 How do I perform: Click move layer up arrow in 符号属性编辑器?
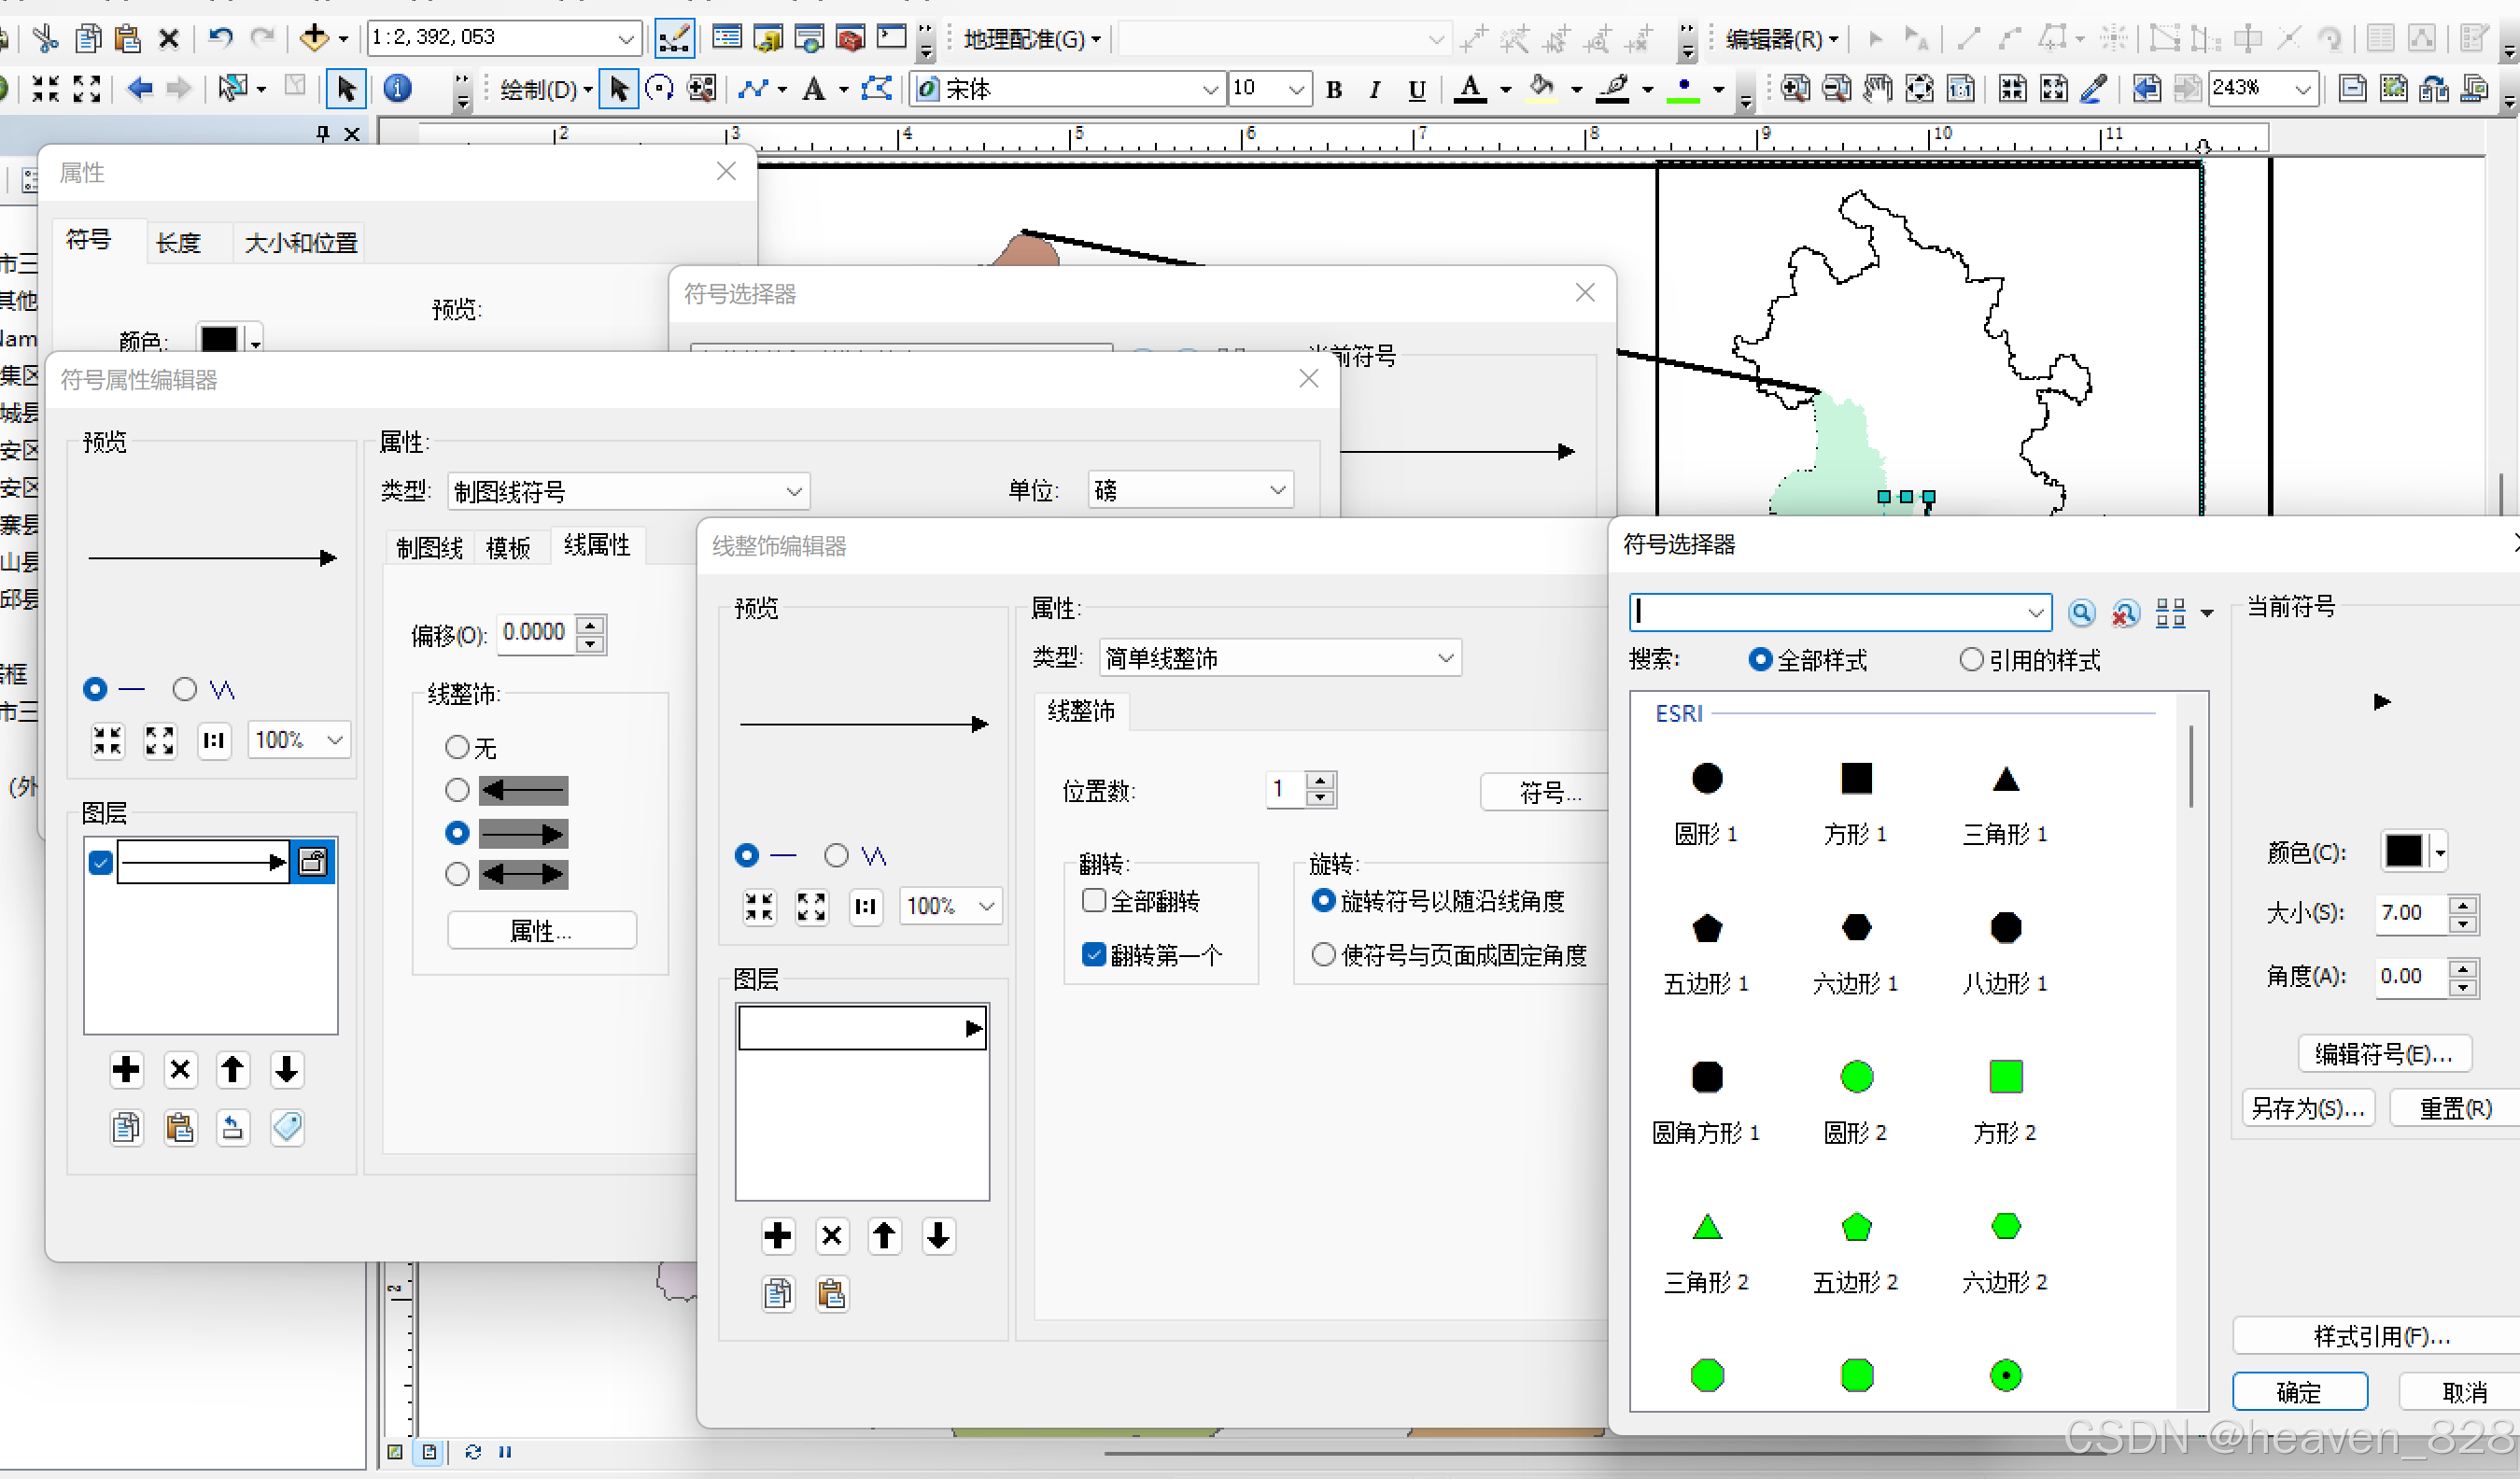(x=233, y=1070)
